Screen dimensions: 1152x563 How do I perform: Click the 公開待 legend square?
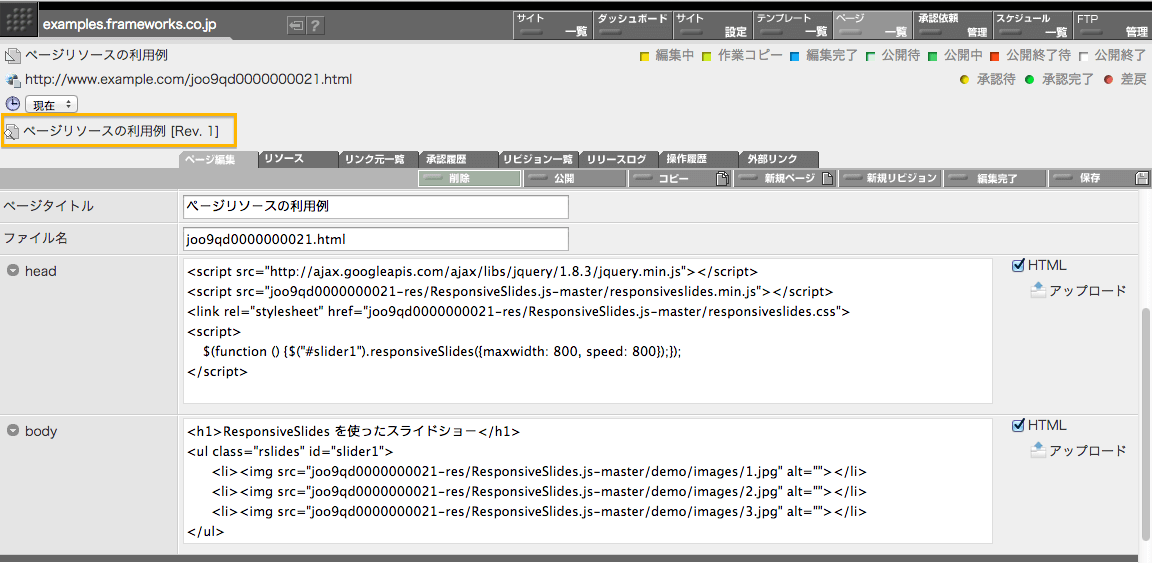pos(871,56)
